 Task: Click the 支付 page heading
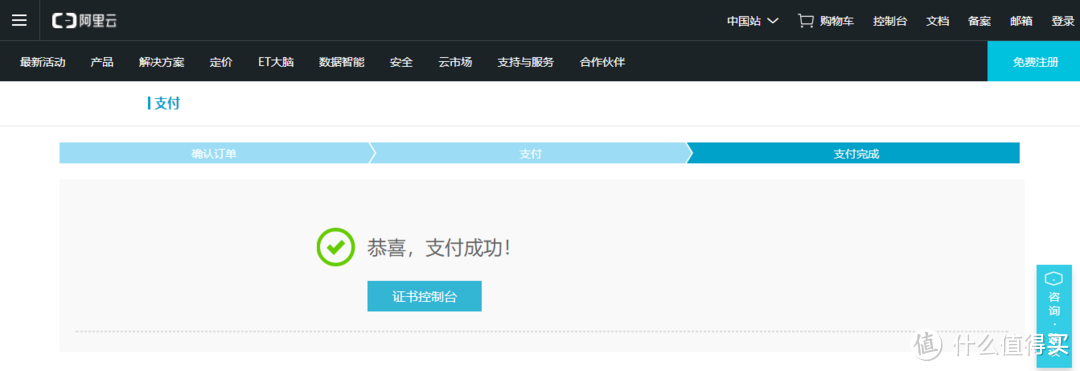[x=167, y=103]
